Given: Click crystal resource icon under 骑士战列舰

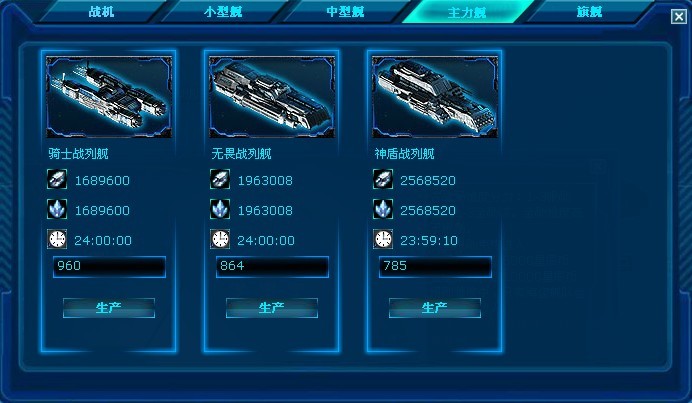Looking at the screenshot, I should [57, 209].
